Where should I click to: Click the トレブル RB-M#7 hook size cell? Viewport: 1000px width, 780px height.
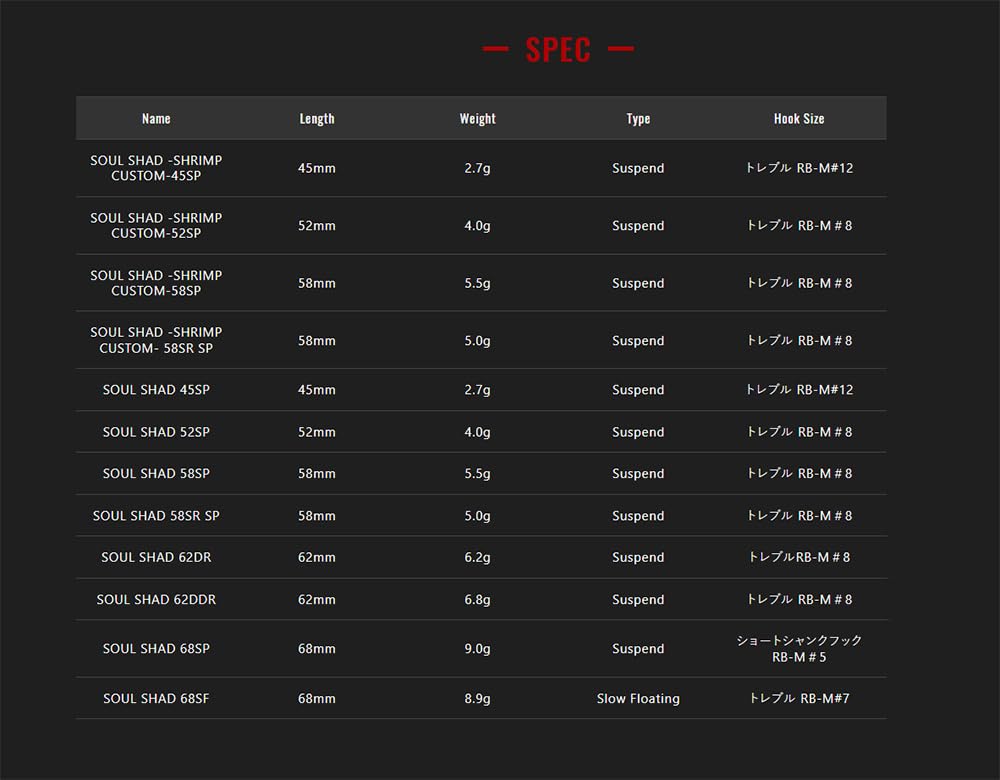coord(799,699)
